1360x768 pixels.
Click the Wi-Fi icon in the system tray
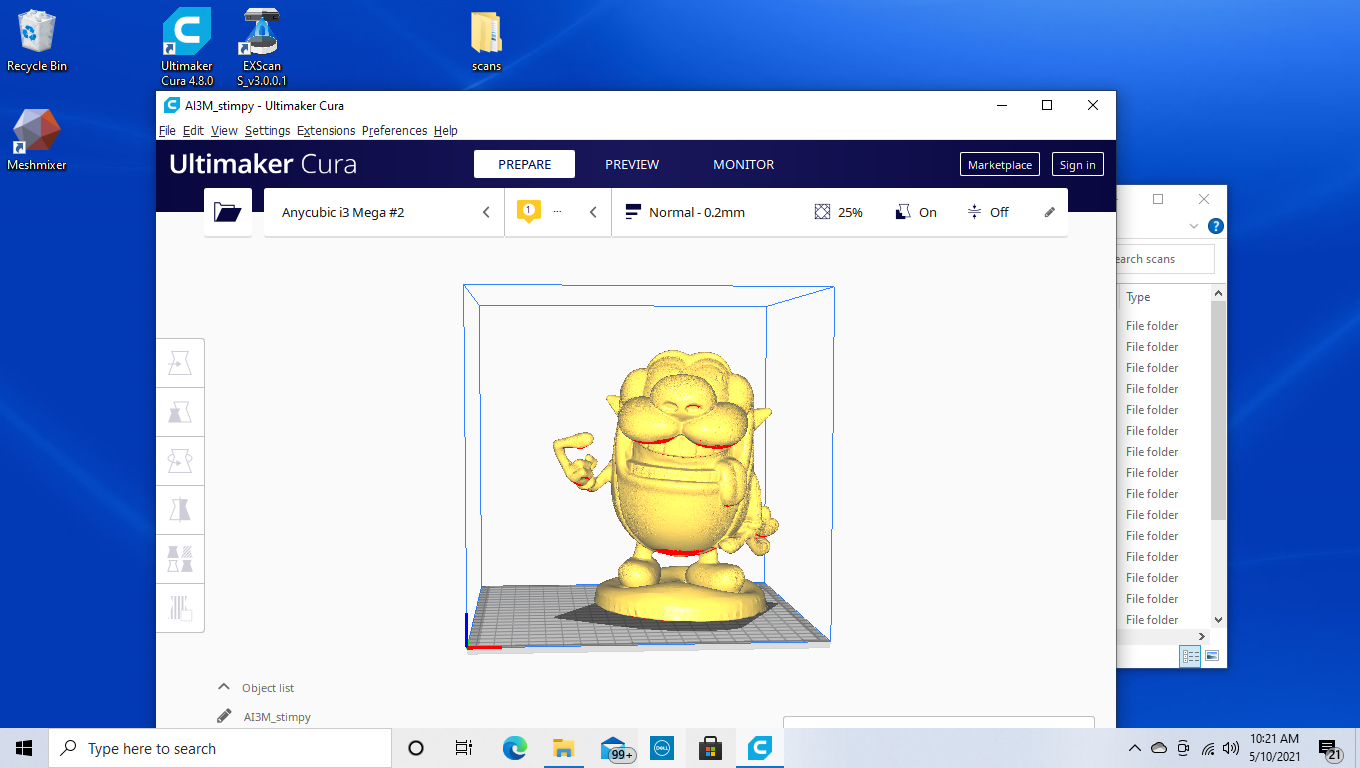(x=1208, y=748)
